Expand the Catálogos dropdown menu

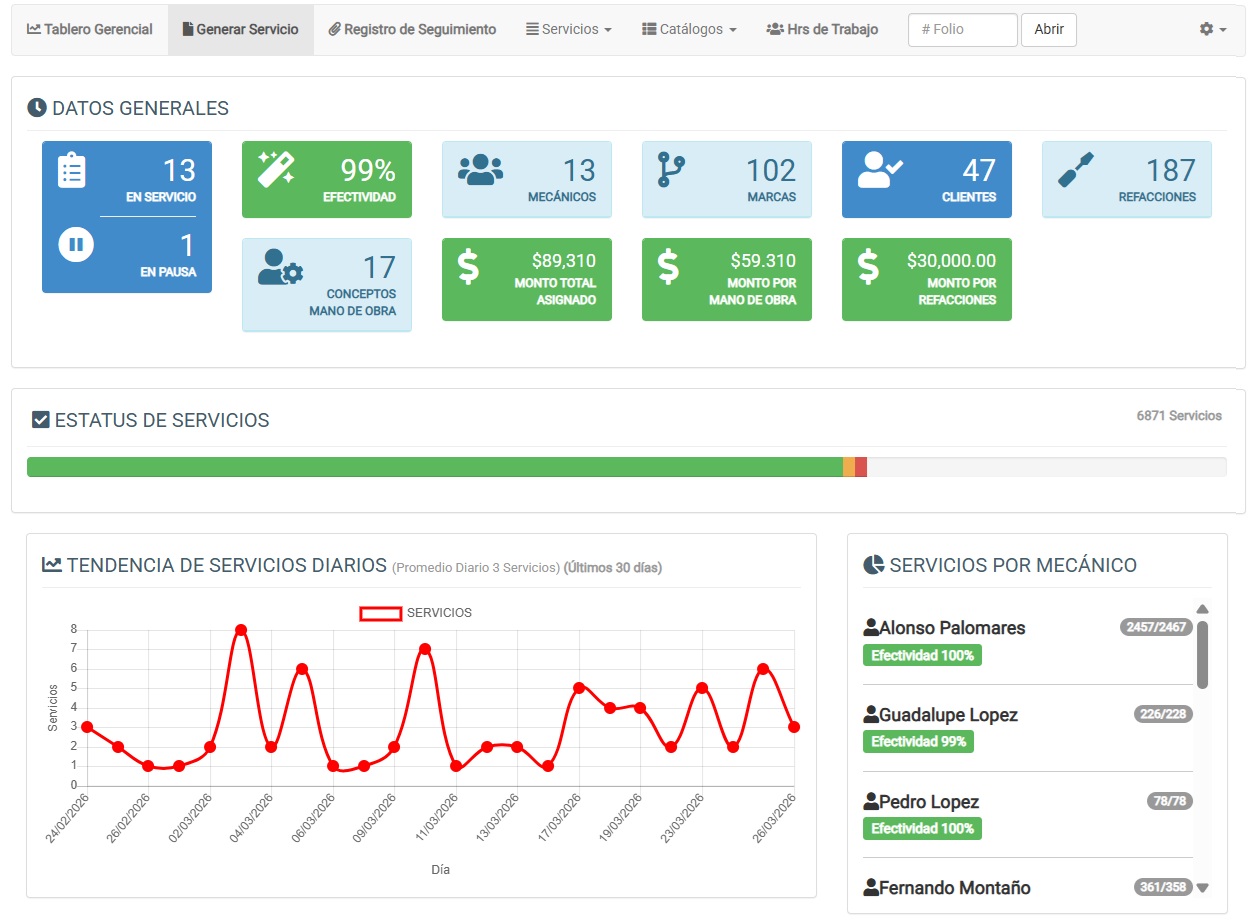pos(689,30)
